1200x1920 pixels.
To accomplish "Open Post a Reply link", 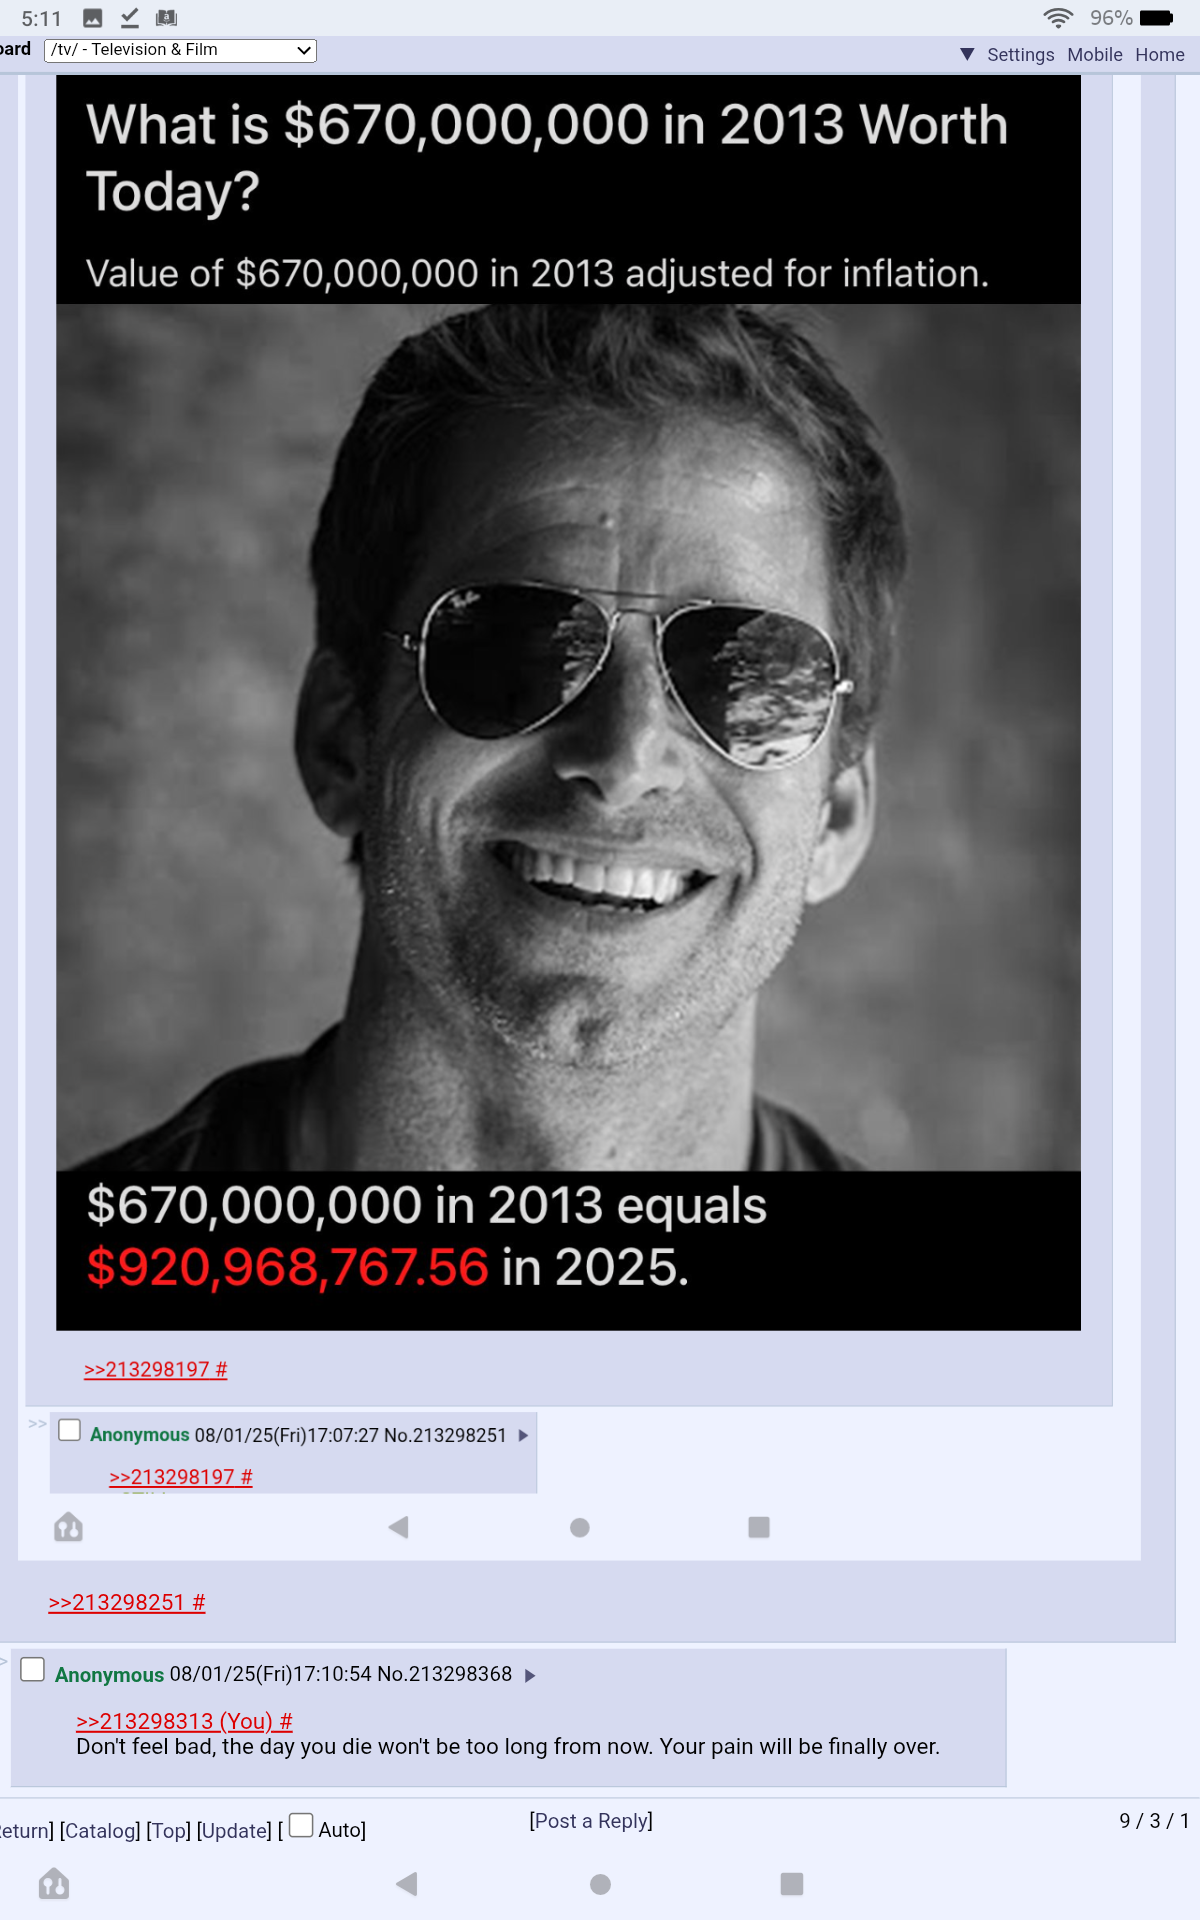I will 591,1821.
